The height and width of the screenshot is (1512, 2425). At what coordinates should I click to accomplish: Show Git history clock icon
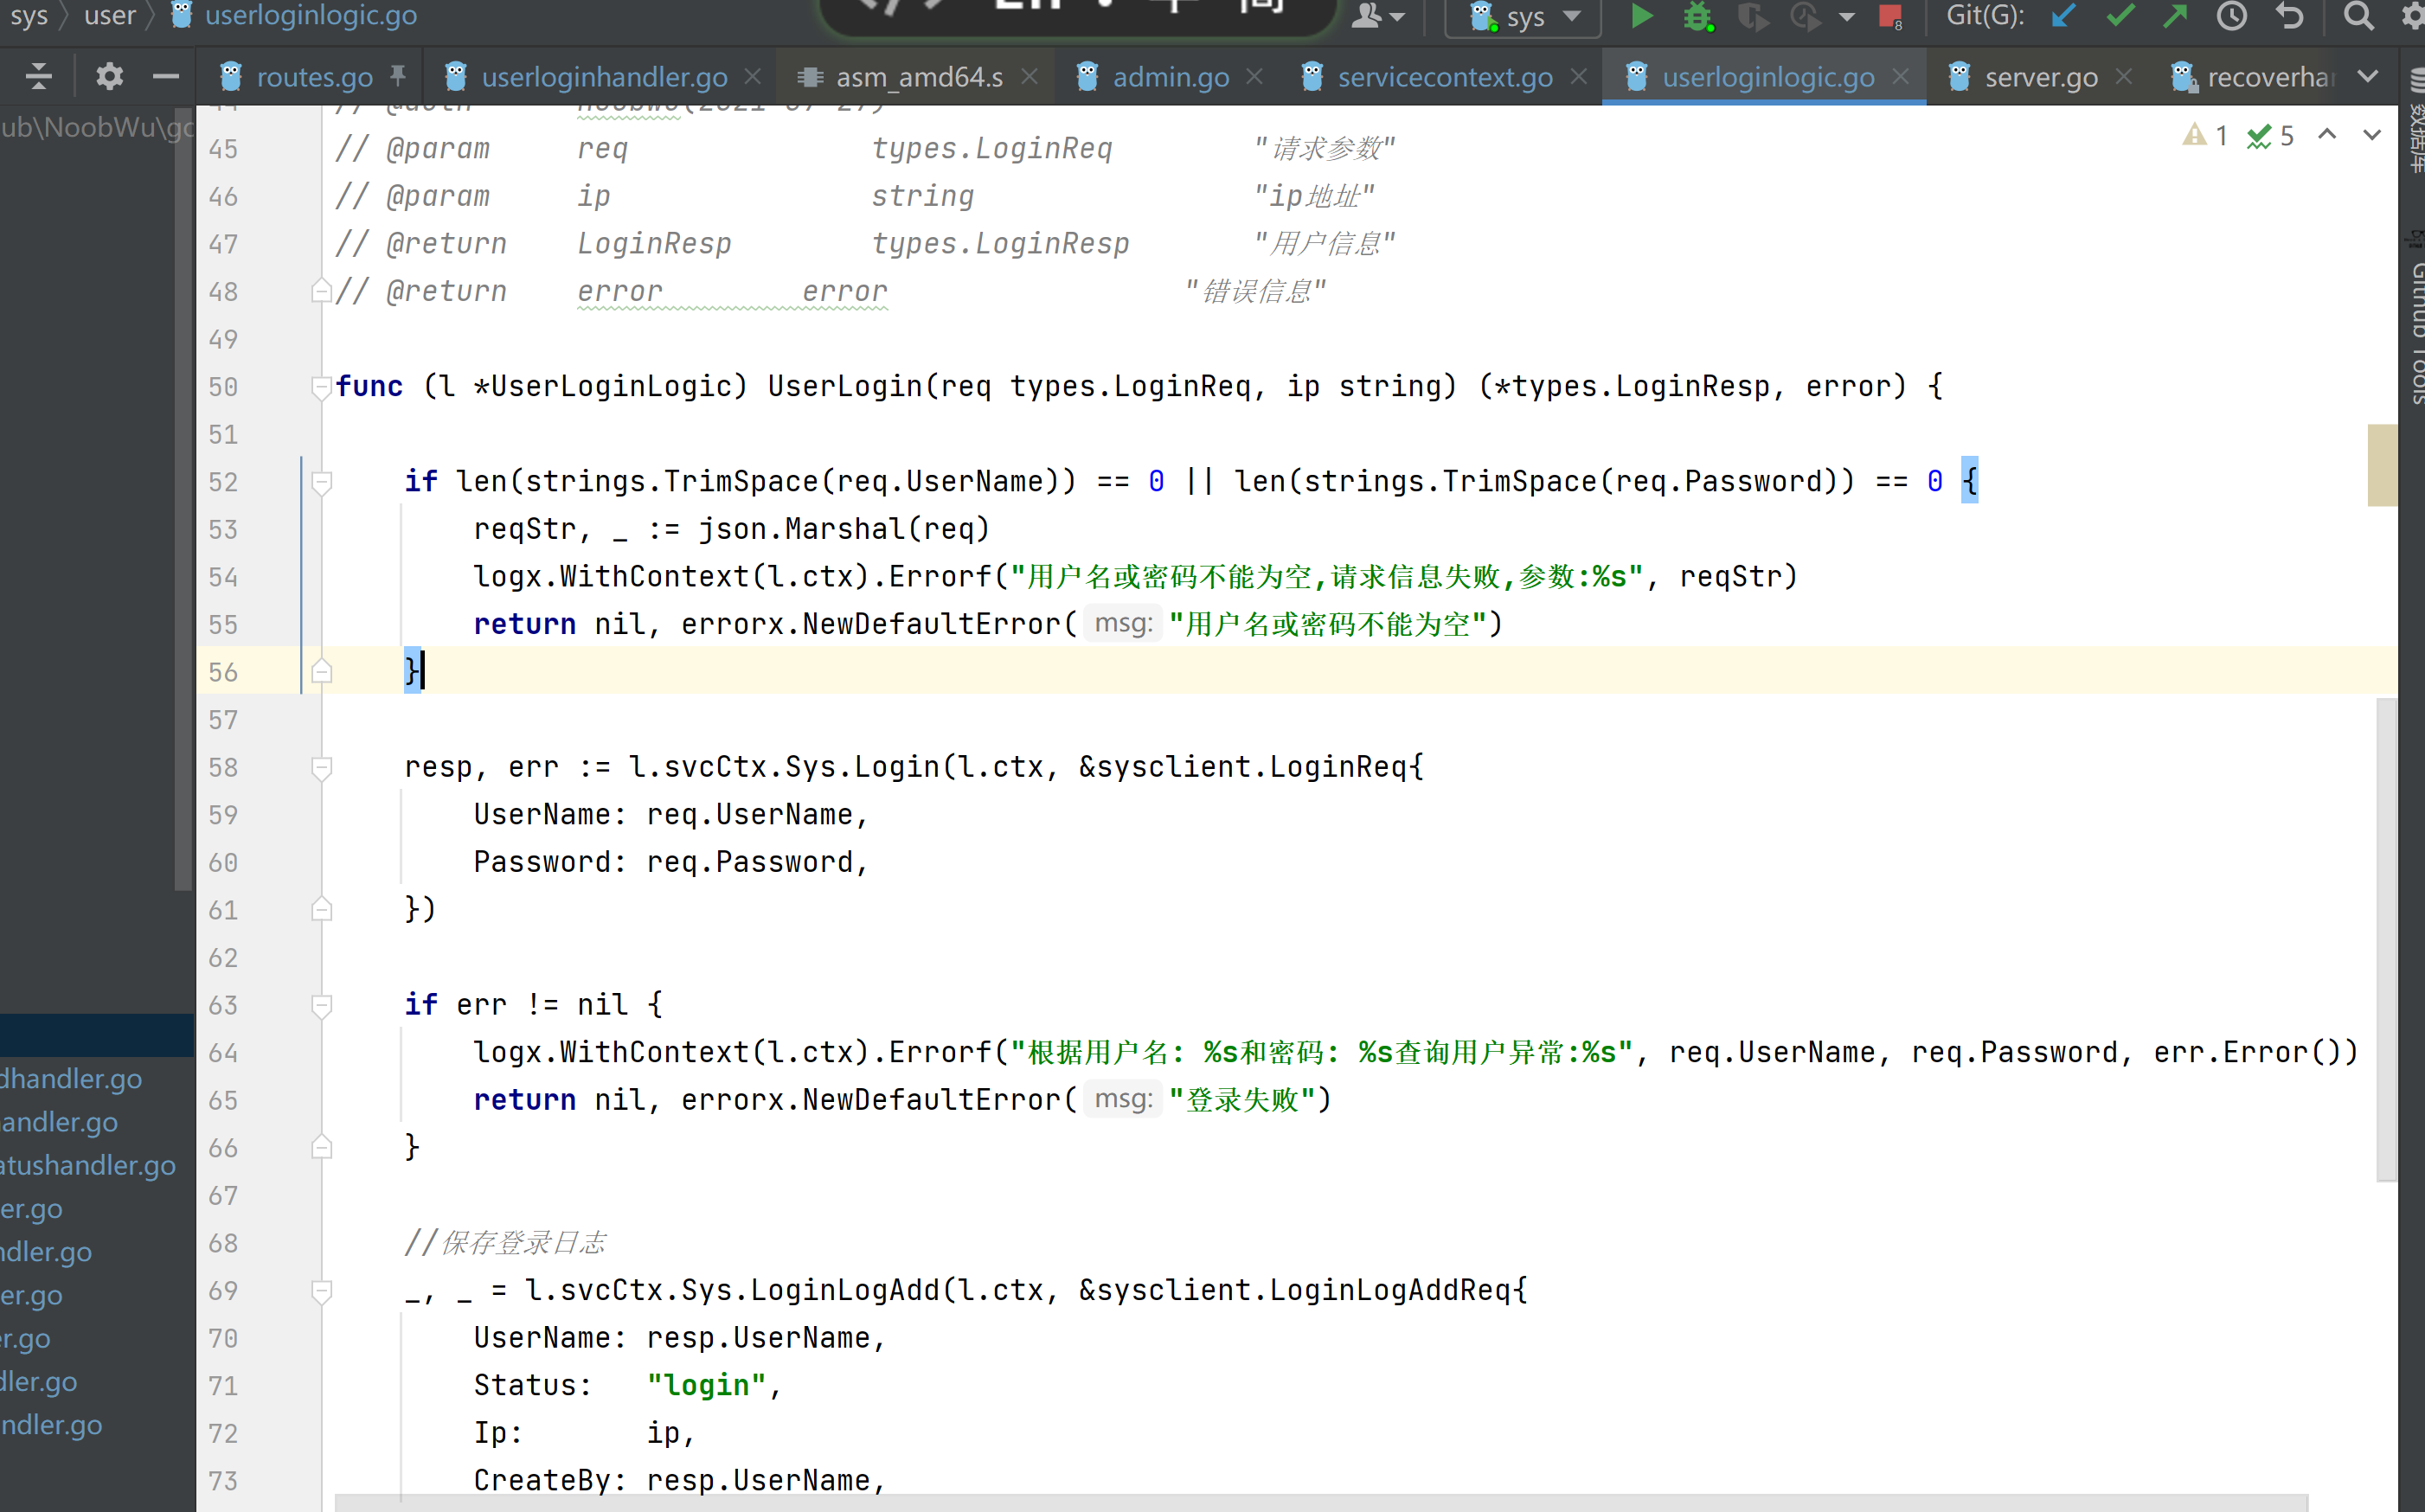(x=2231, y=16)
